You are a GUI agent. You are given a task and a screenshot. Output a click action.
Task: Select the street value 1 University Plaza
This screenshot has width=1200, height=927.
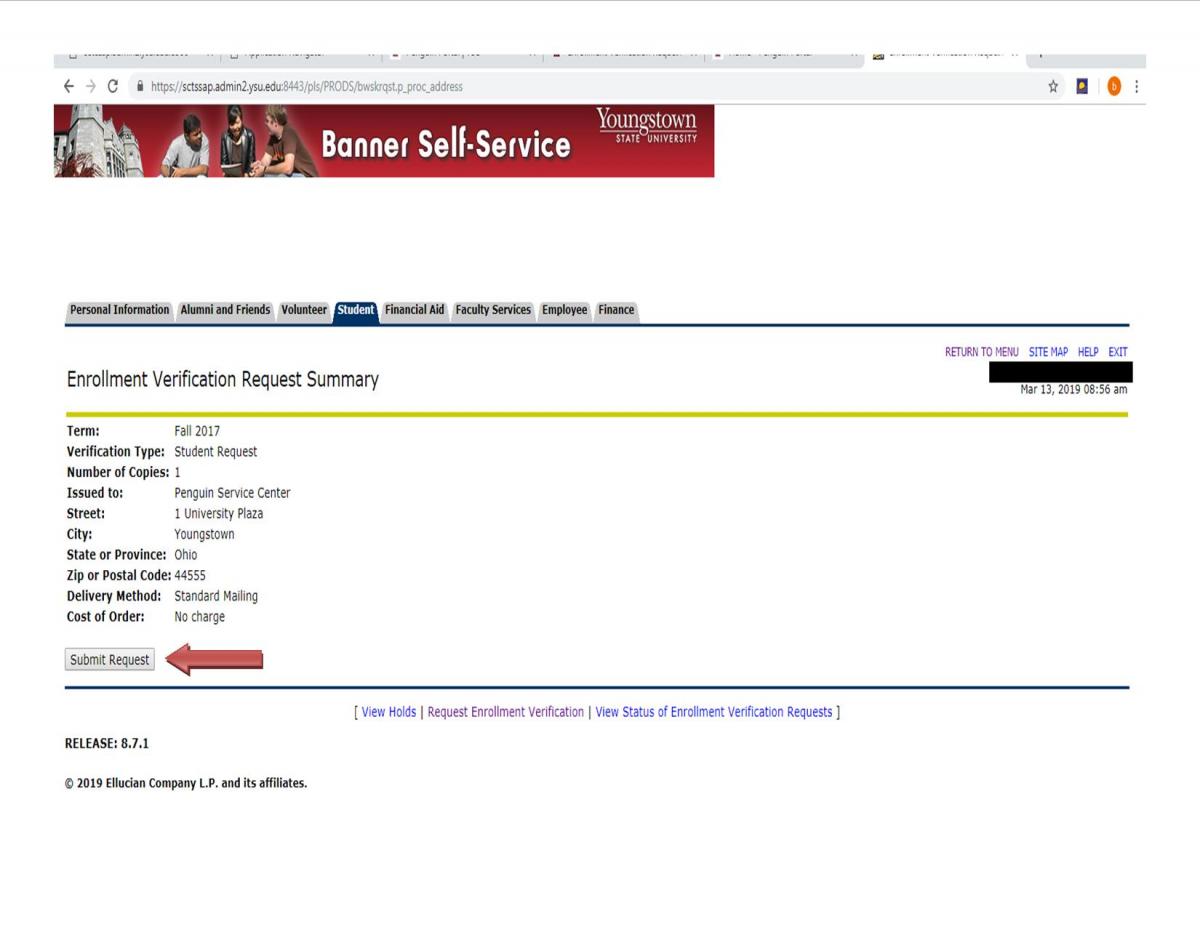click(219, 514)
